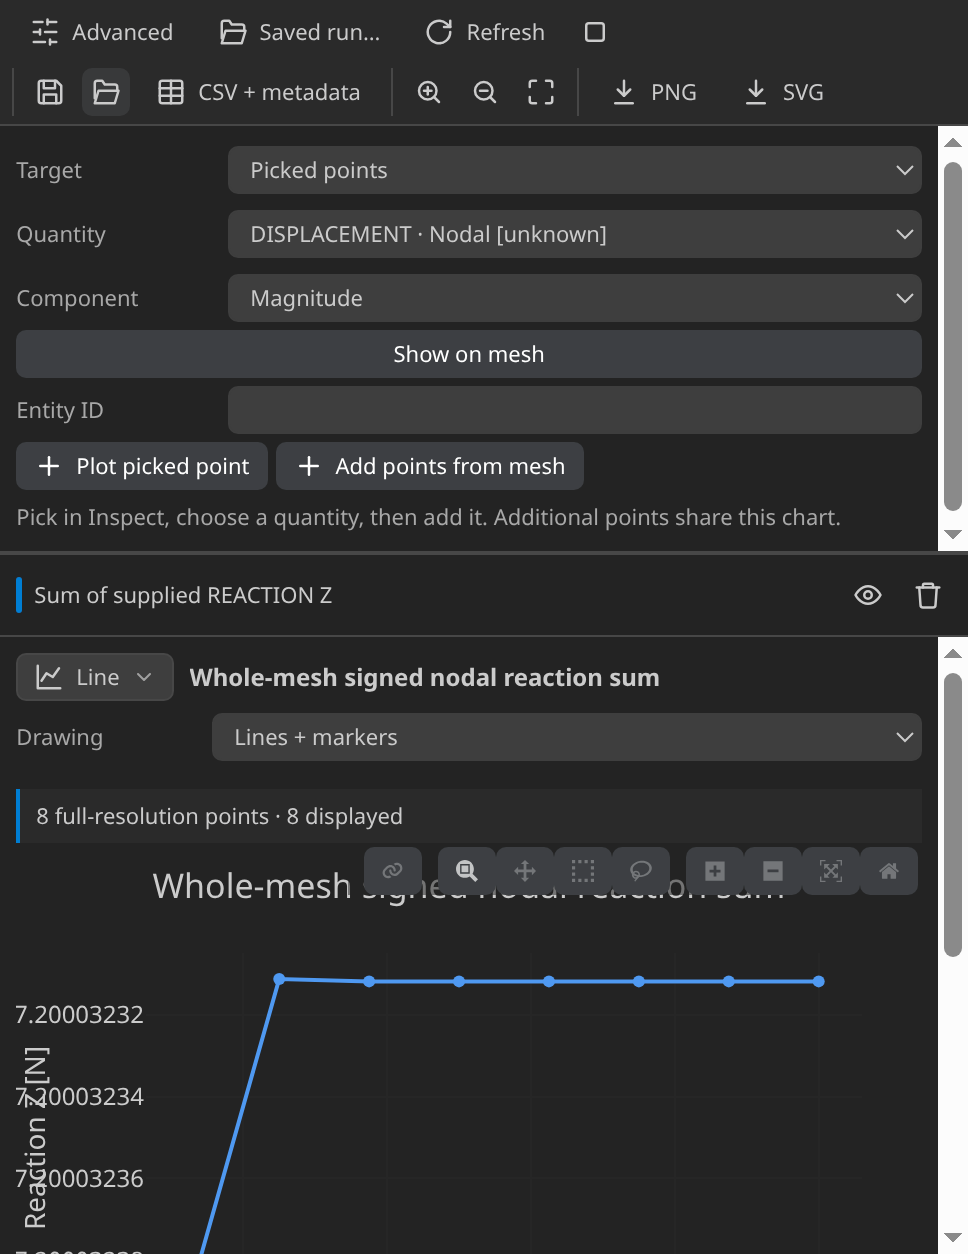The height and width of the screenshot is (1254, 968).
Task: Click the first data point marker on line
Action: (x=279, y=979)
